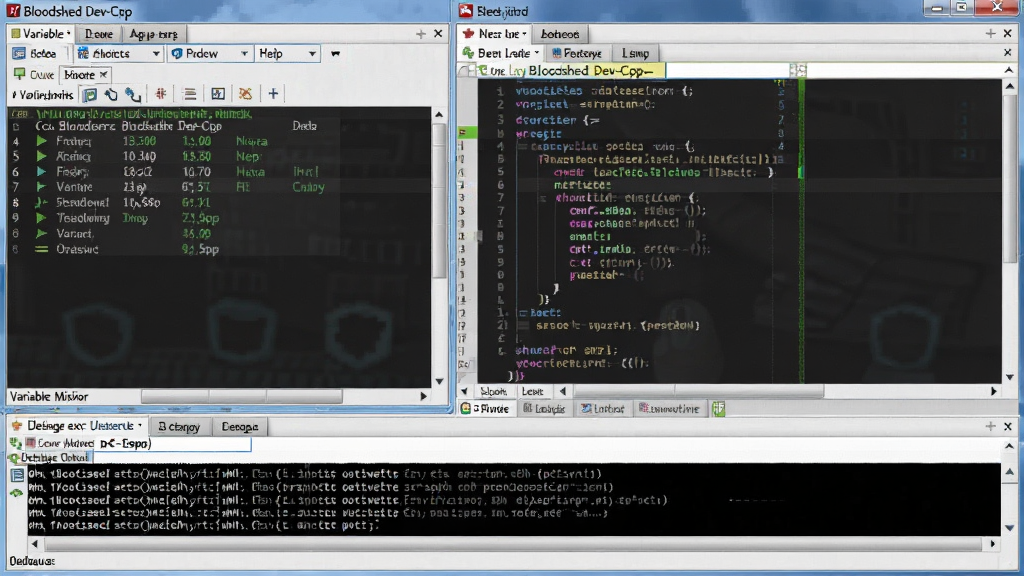The width and height of the screenshot is (1024, 576).
Task: Click the red bug breakpoint icon
Action: (161, 94)
